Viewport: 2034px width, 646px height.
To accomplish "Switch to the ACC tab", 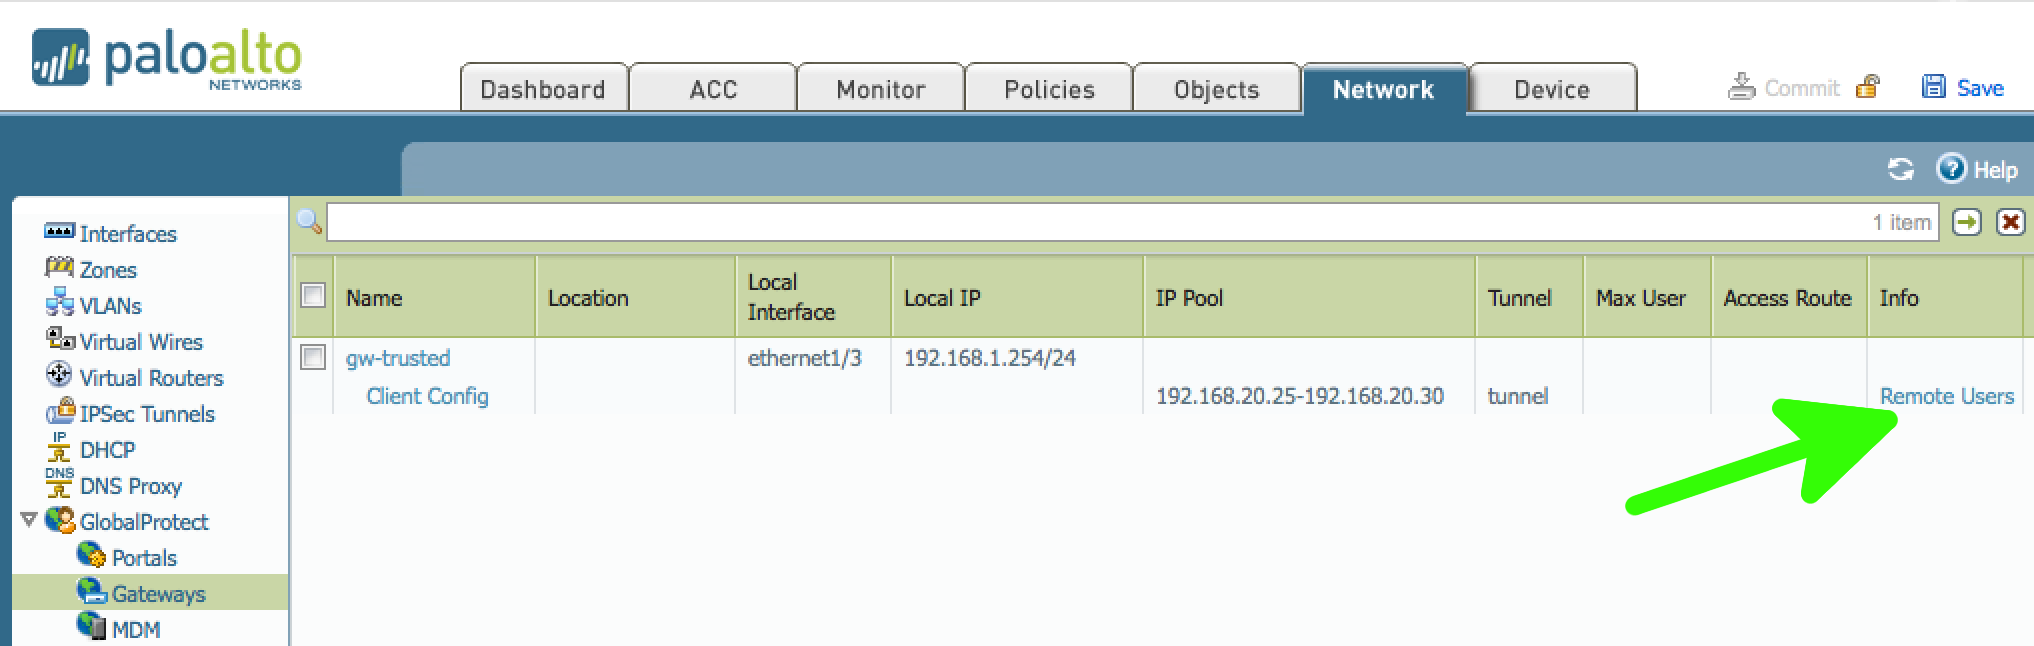I will 713,89.
